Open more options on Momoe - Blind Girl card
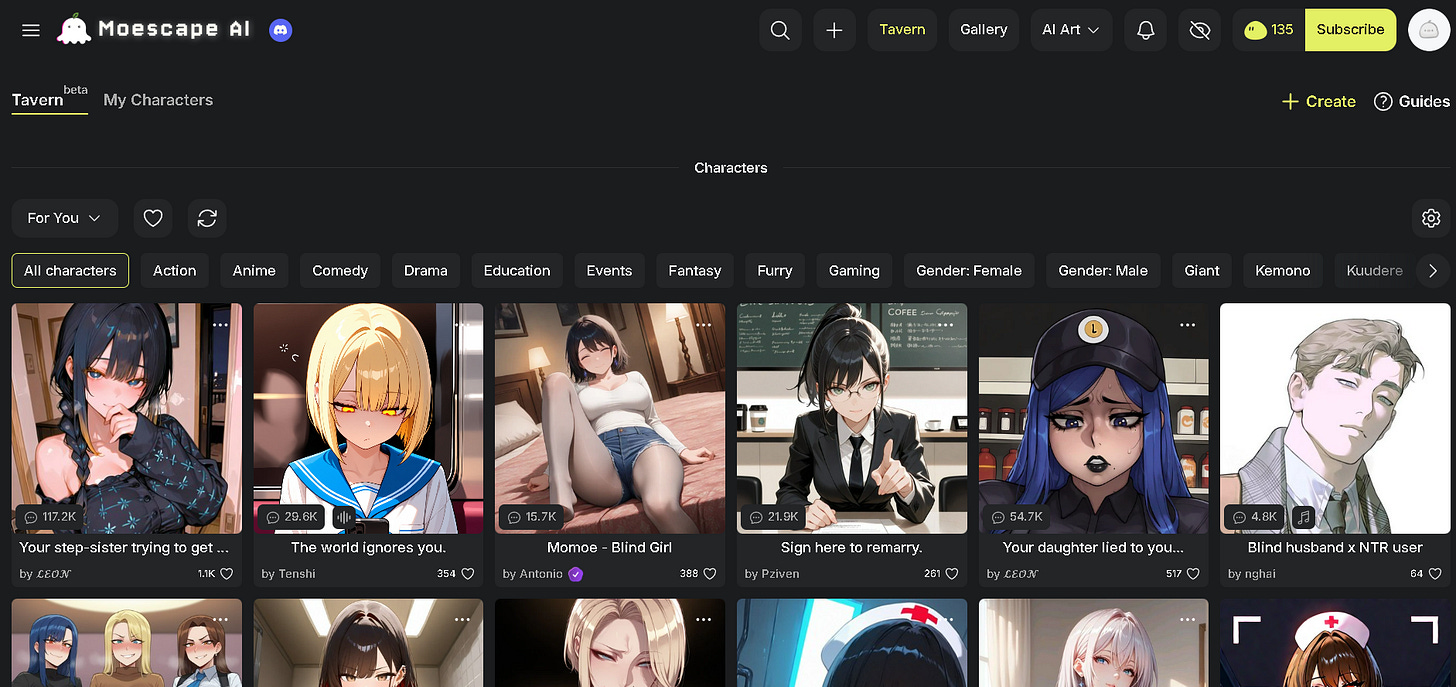This screenshot has width=1456, height=687. point(704,325)
